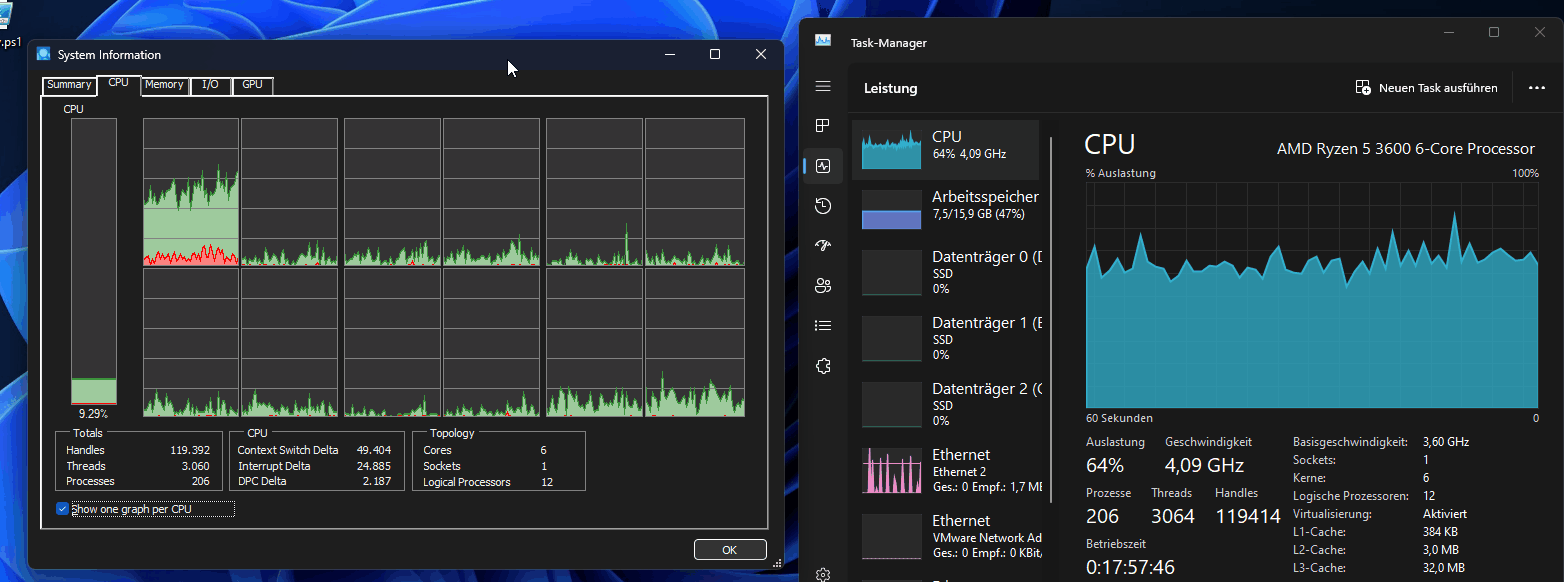This screenshot has width=1564, height=582.
Task: Click the Cores value 6 in Topology
Action: click(543, 450)
